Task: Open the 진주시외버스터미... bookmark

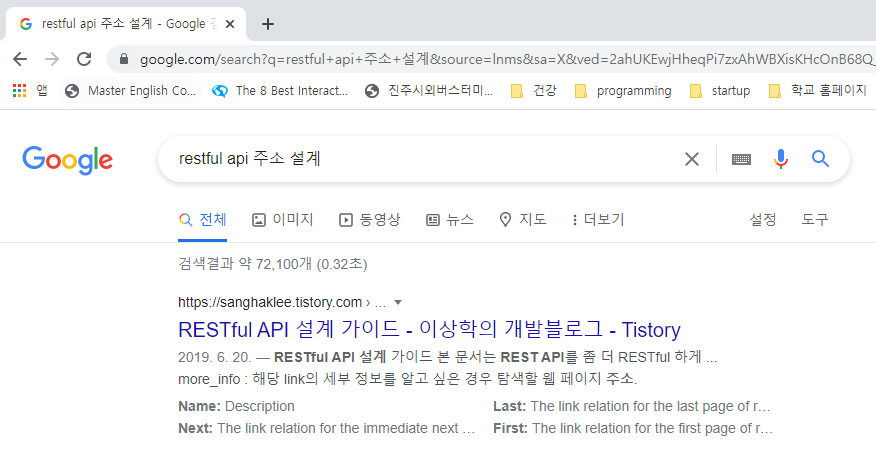Action: click(429, 91)
